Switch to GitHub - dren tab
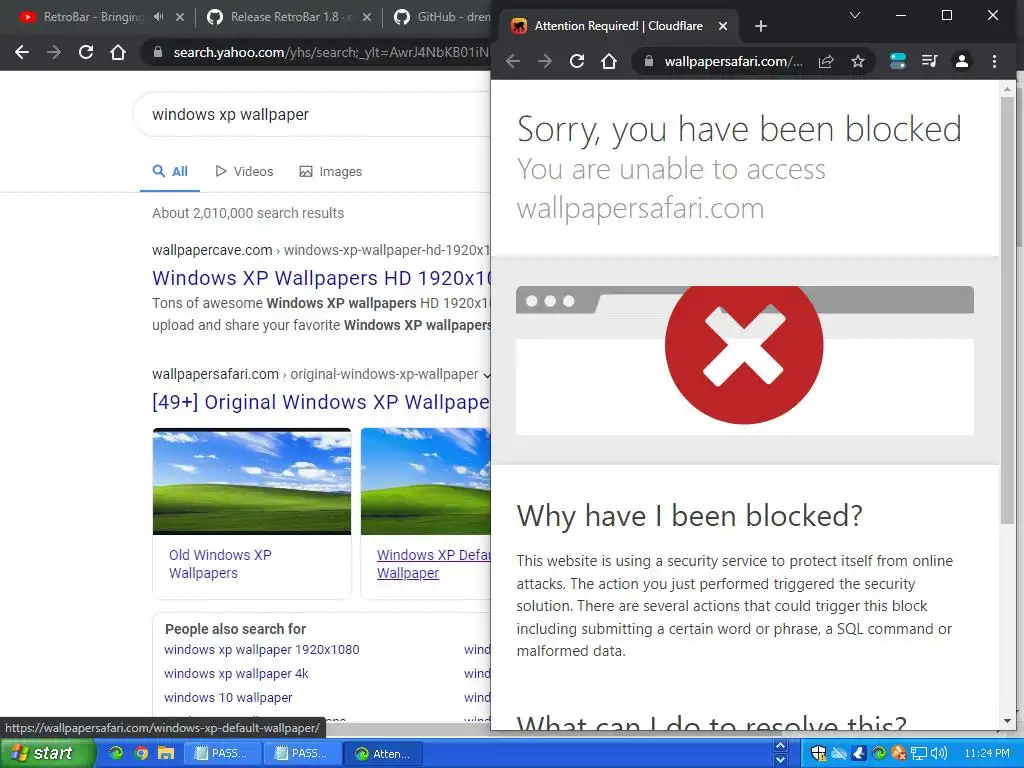The image size is (1024, 768). pos(442,17)
